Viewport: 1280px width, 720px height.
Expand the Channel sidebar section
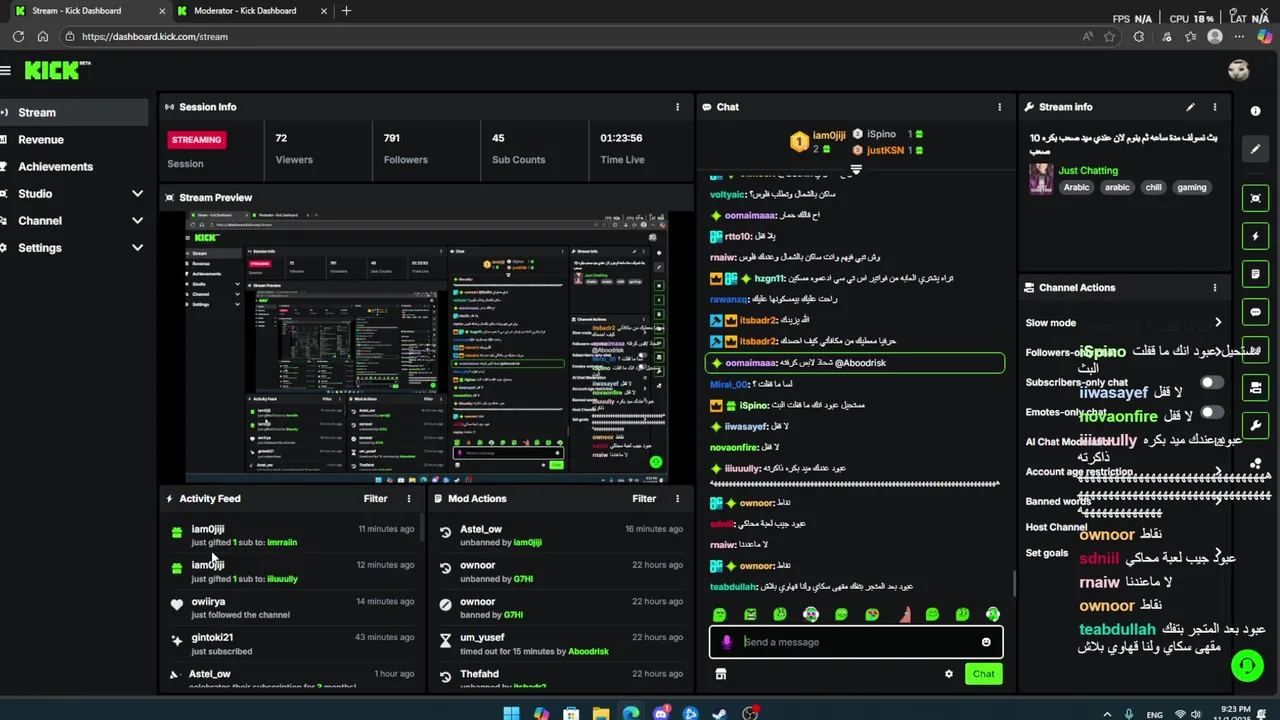tap(137, 221)
